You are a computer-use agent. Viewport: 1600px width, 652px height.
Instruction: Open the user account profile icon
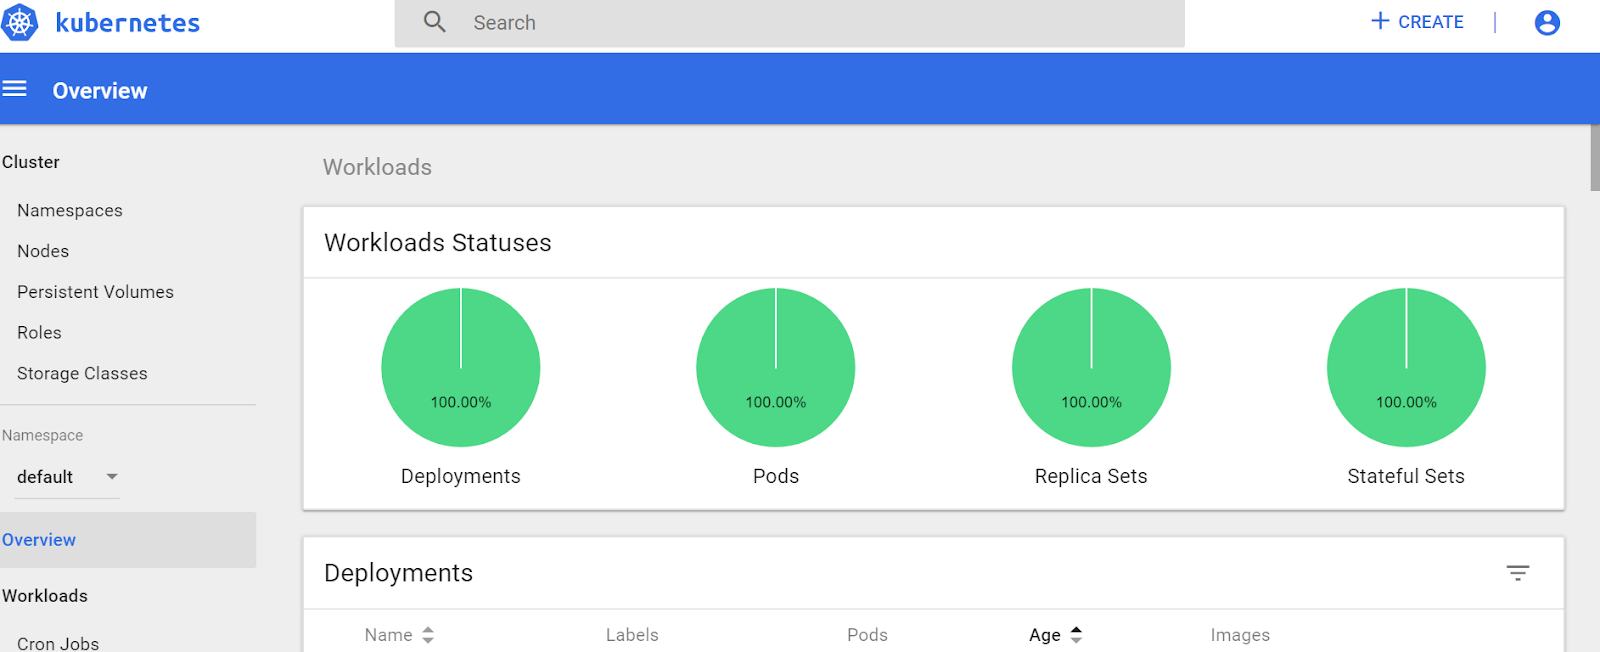pos(1547,22)
